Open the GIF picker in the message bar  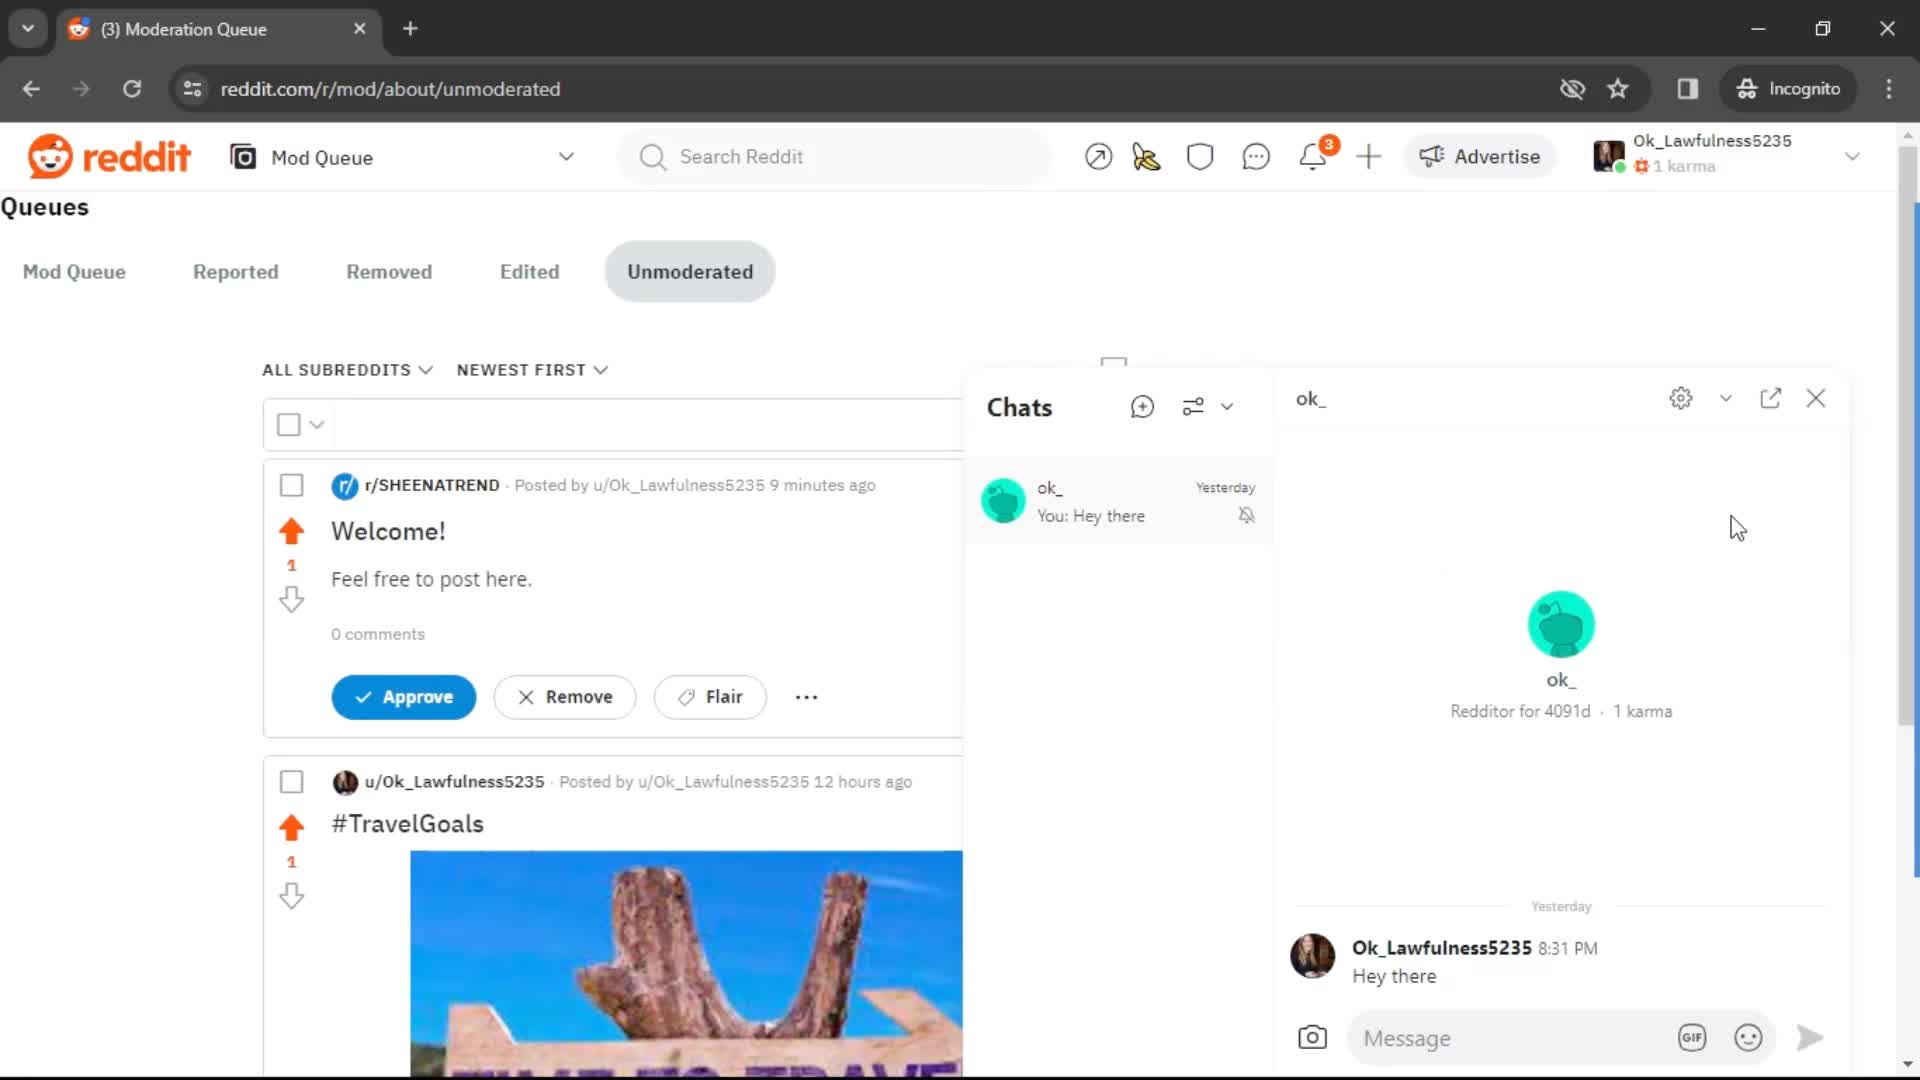1691,1037
